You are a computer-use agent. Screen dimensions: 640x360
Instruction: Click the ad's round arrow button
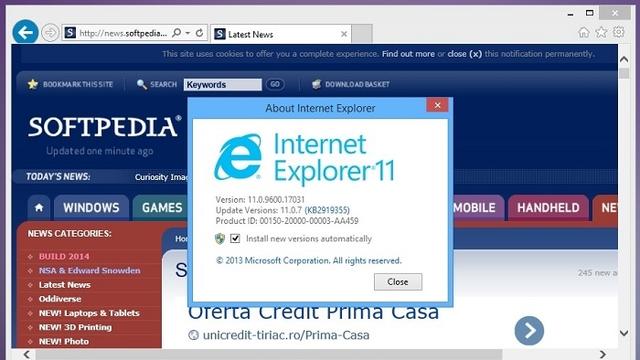(x=529, y=331)
